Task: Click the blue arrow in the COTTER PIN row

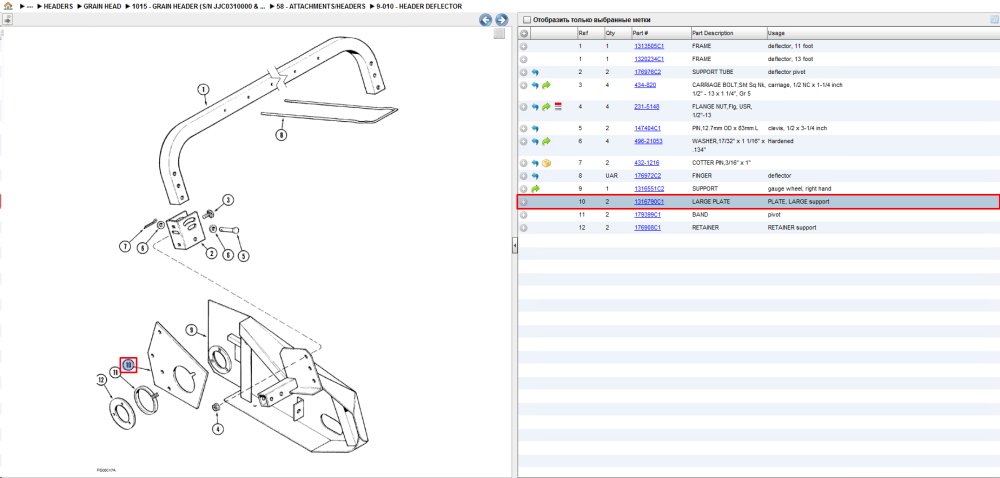Action: click(x=535, y=163)
